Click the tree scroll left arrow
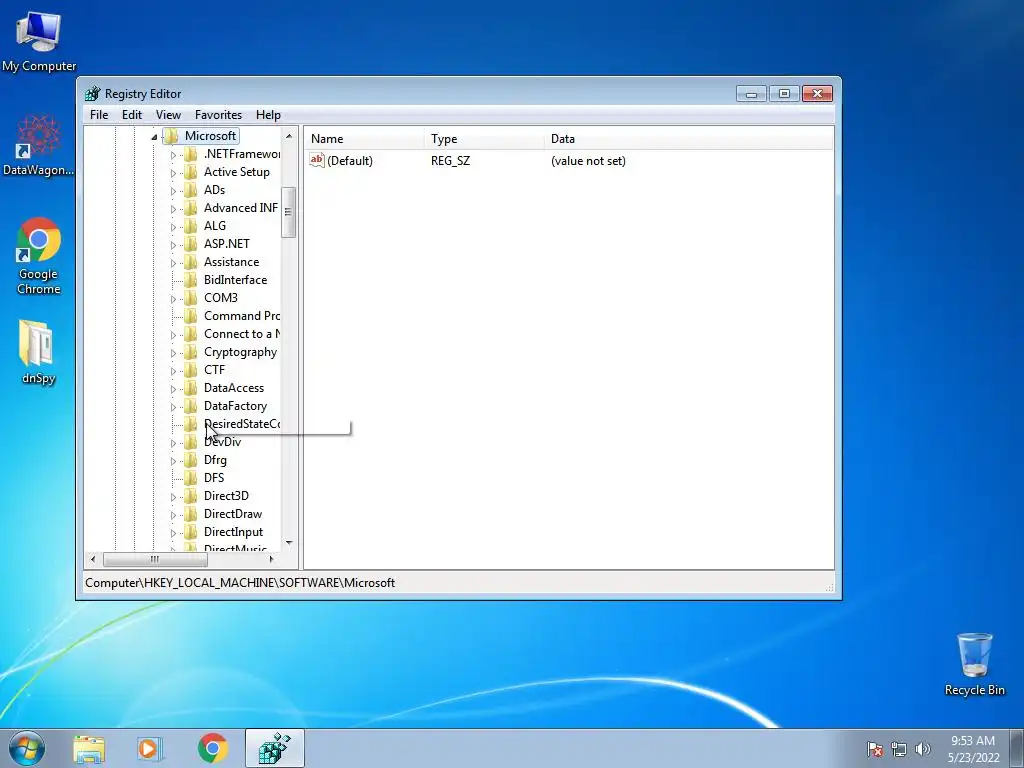The image size is (1024, 768). pyautogui.click(x=93, y=559)
